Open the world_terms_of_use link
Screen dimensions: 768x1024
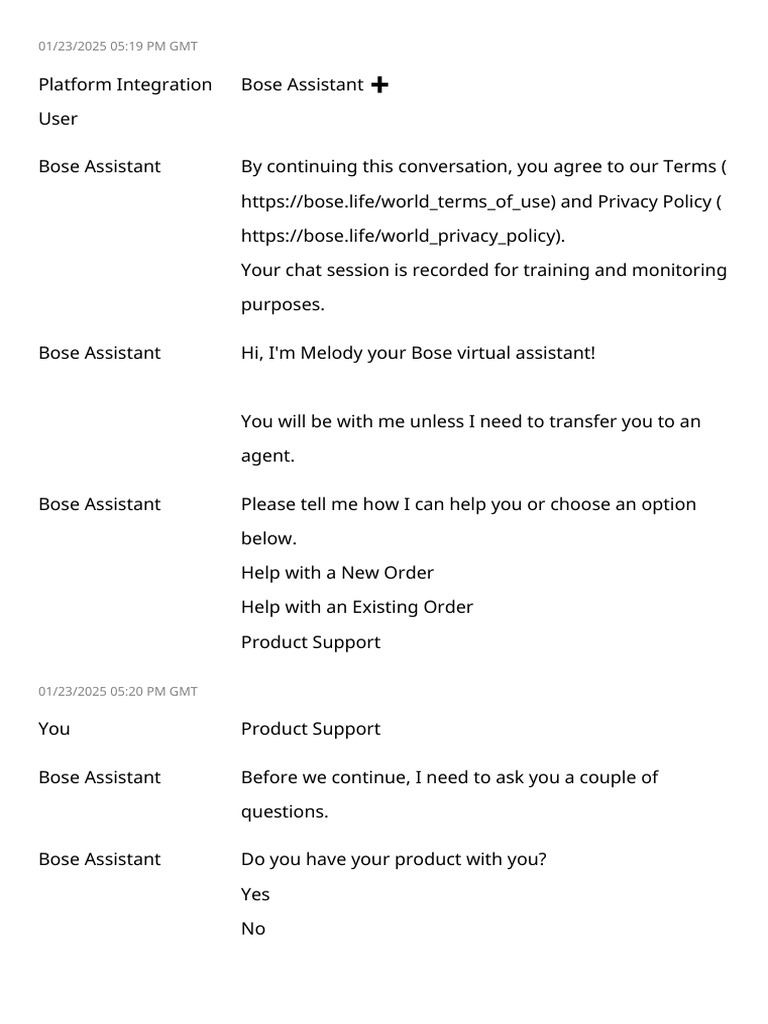(397, 201)
